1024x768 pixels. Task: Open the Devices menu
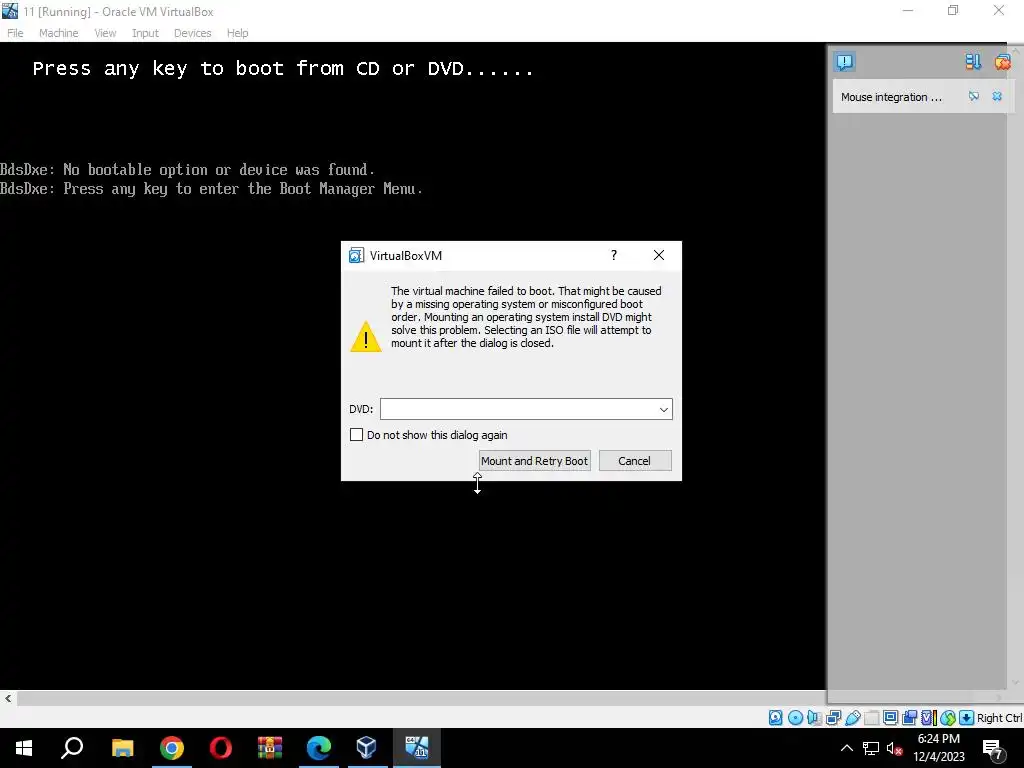point(192,33)
